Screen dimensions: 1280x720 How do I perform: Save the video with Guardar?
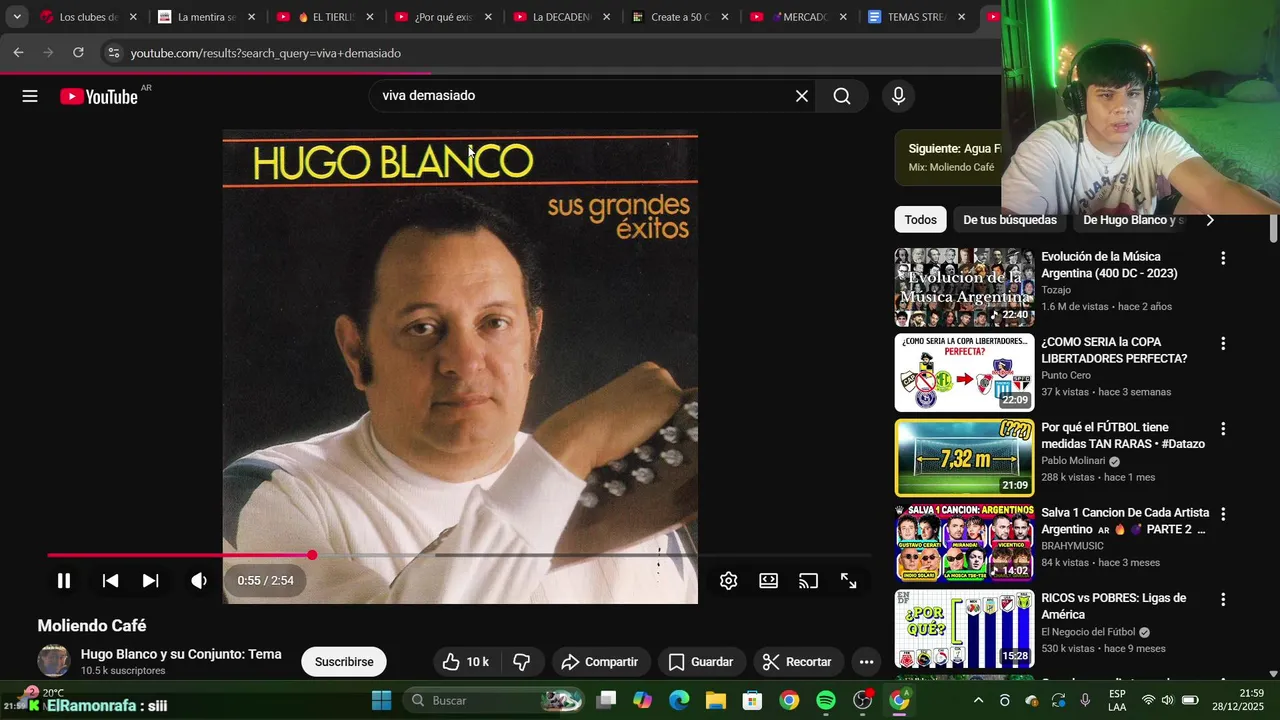tap(701, 662)
